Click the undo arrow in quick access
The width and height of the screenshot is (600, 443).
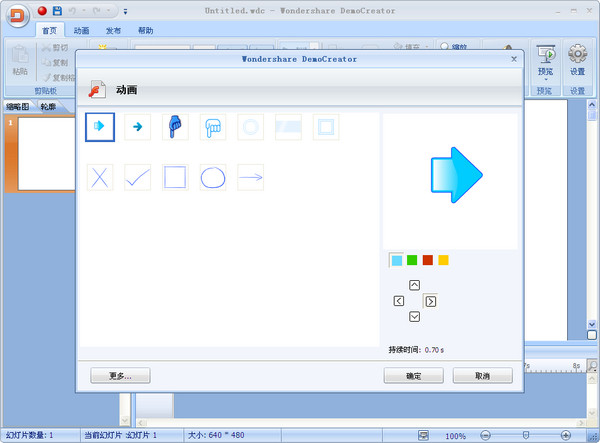click(72, 11)
